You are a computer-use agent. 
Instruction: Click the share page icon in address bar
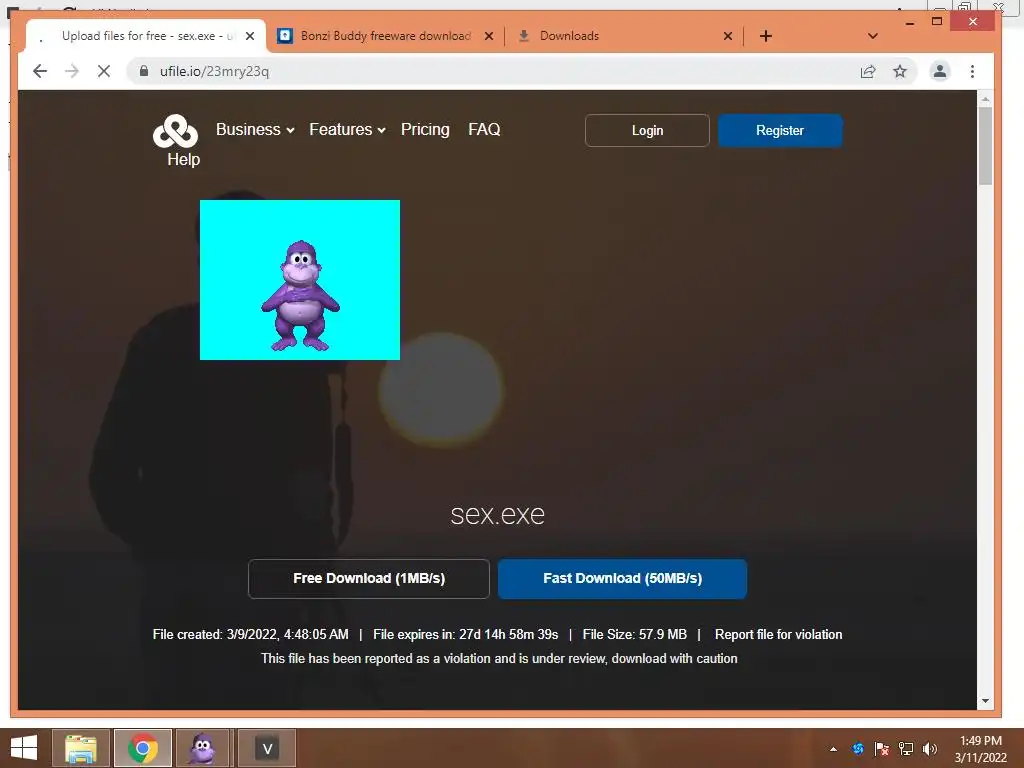tap(868, 71)
